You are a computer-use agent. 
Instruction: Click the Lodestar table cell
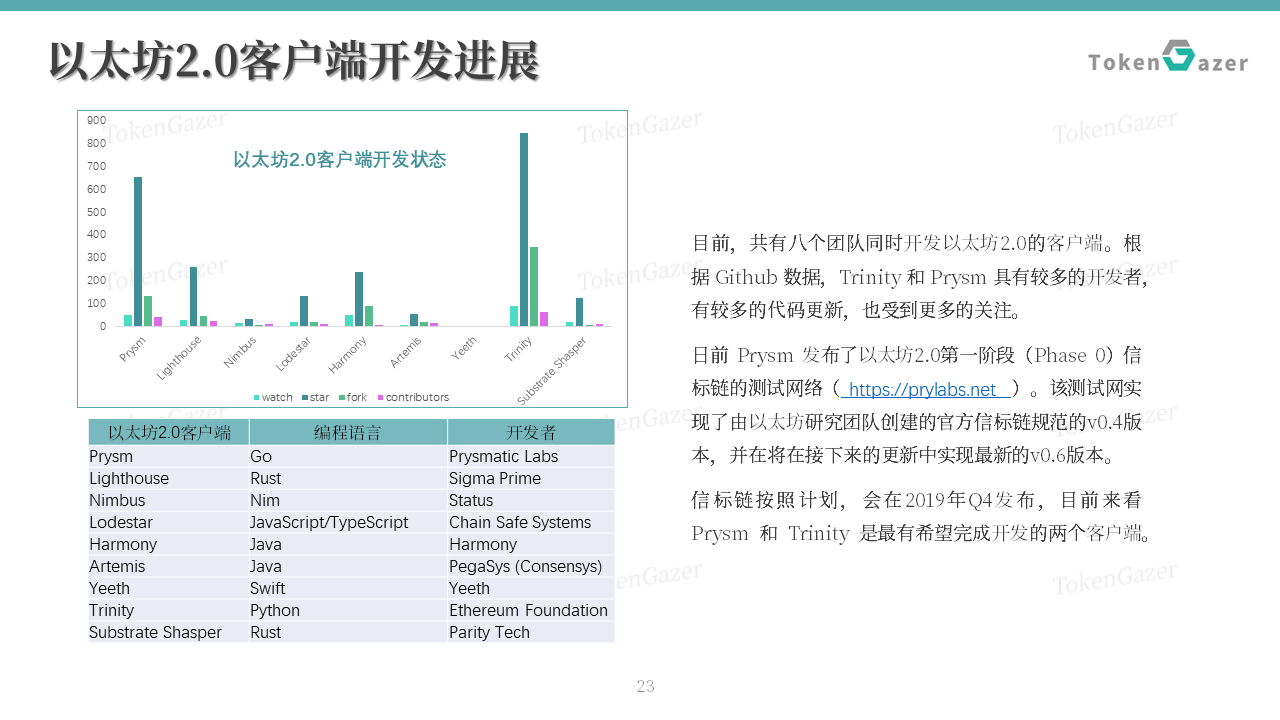click(169, 522)
